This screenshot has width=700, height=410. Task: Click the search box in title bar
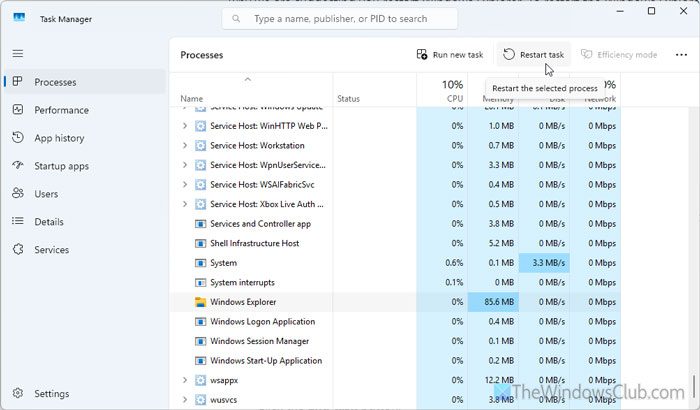(340, 18)
